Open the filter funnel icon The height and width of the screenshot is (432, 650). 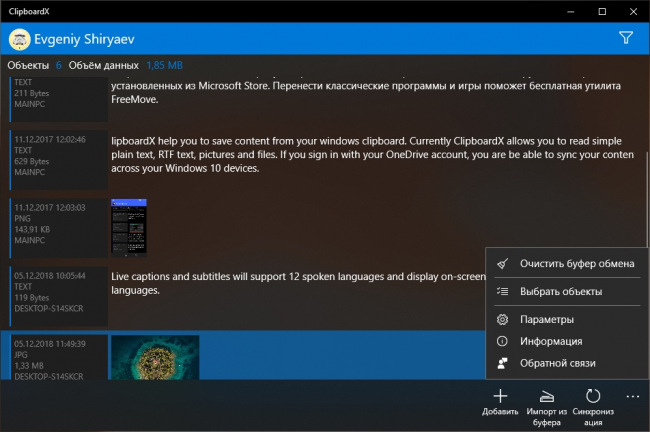click(626, 38)
